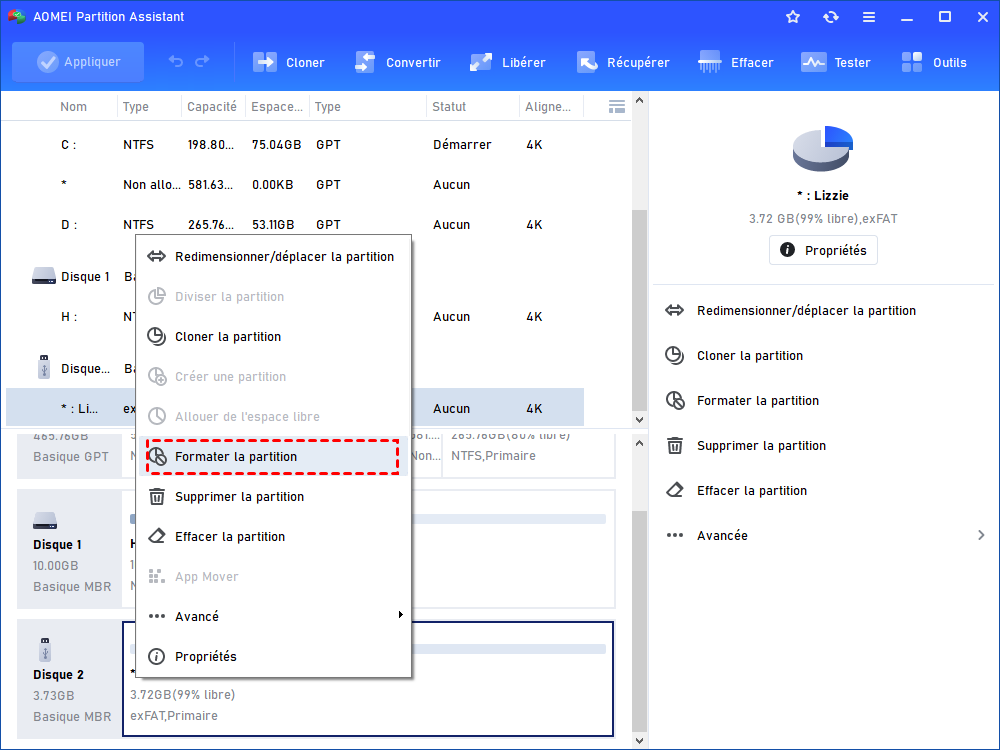This screenshot has width=1000, height=750.
Task: Click the Cloner toolbar icon
Action: click(266, 62)
